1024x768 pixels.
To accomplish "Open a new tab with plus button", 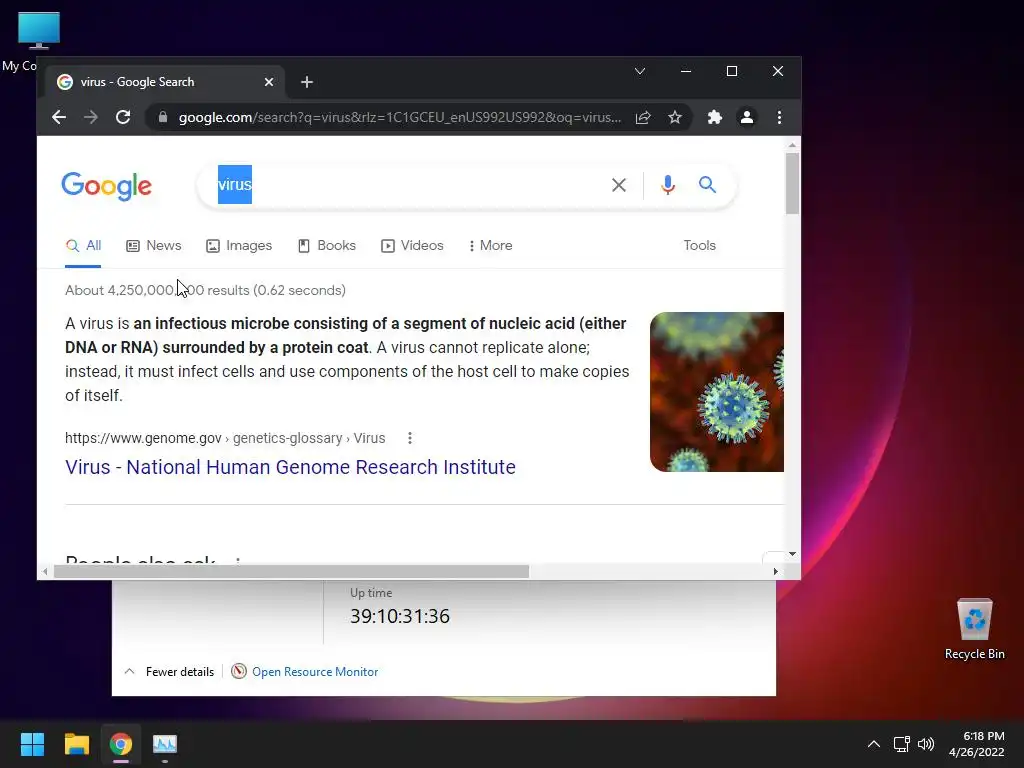I will (307, 82).
